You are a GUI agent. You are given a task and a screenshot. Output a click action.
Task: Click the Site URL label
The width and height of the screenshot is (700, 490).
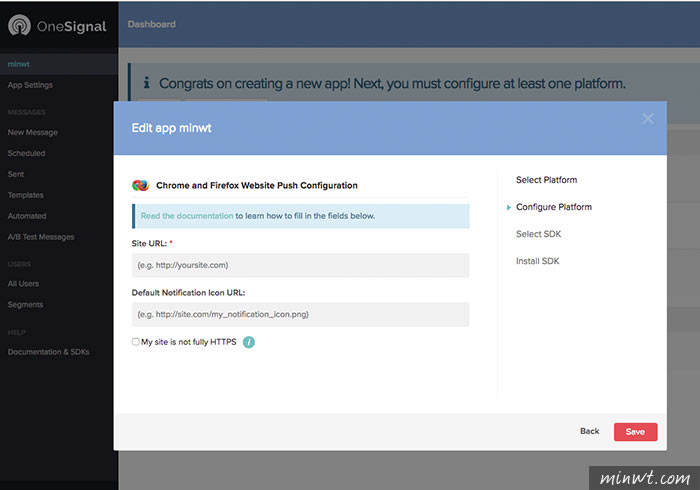pyautogui.click(x=149, y=243)
